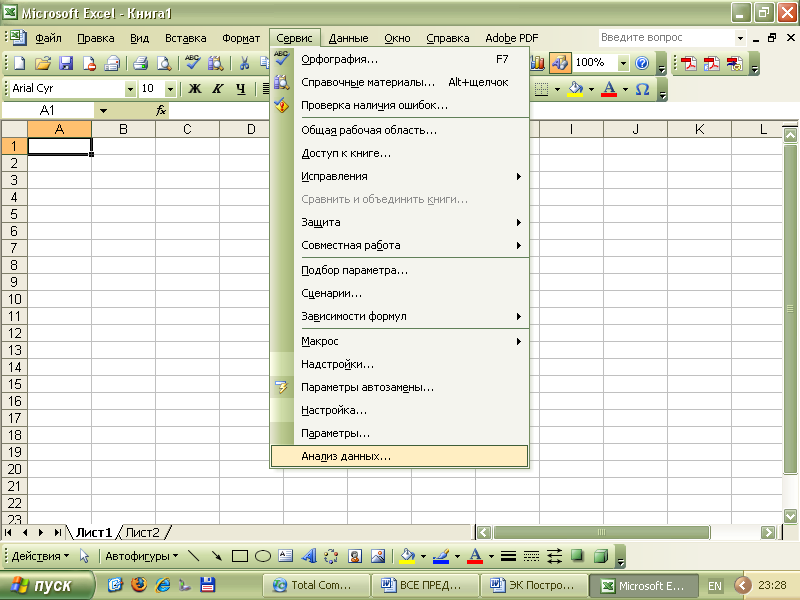Send workbook by e-mail icon
The image size is (800, 600).
click(112, 63)
